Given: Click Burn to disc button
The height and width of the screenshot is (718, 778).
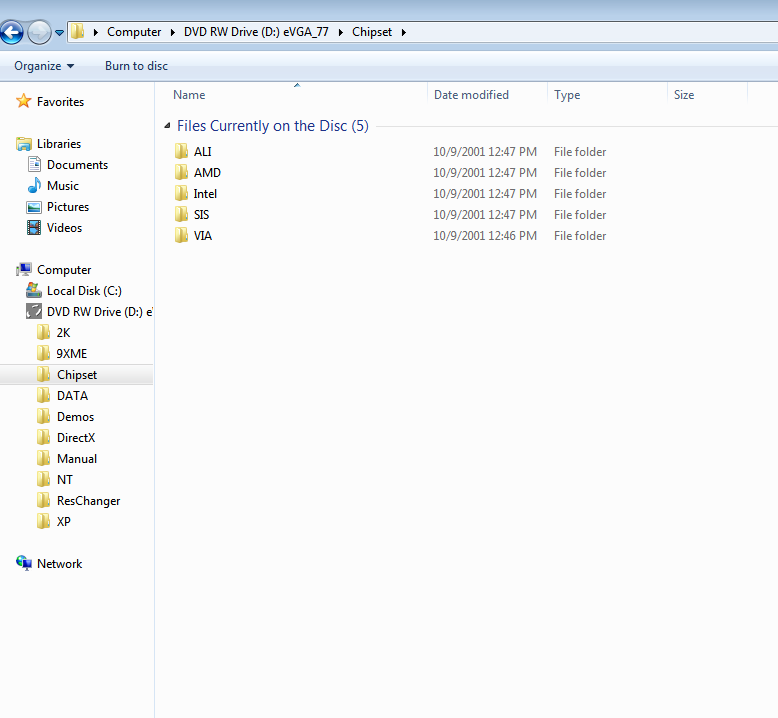Looking at the screenshot, I should (136, 66).
